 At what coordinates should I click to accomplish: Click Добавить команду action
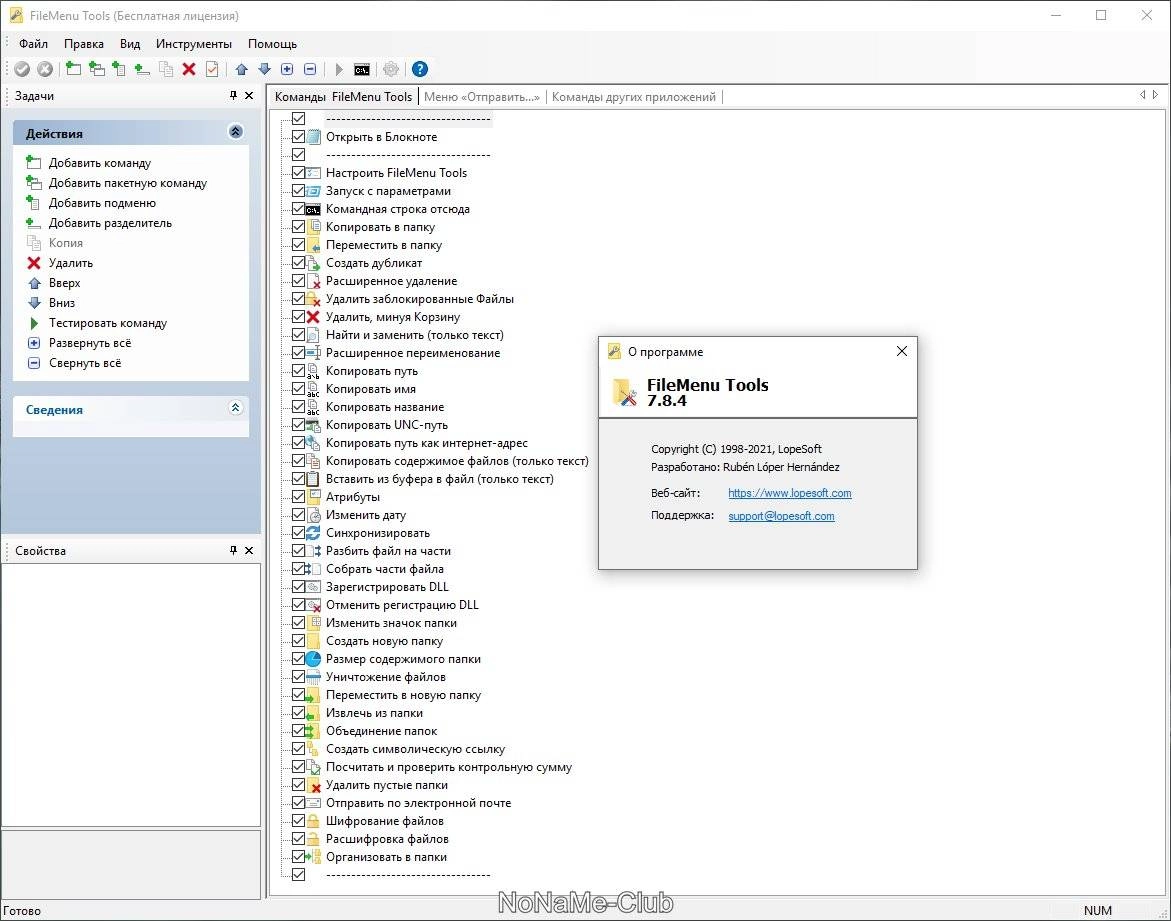coord(99,163)
